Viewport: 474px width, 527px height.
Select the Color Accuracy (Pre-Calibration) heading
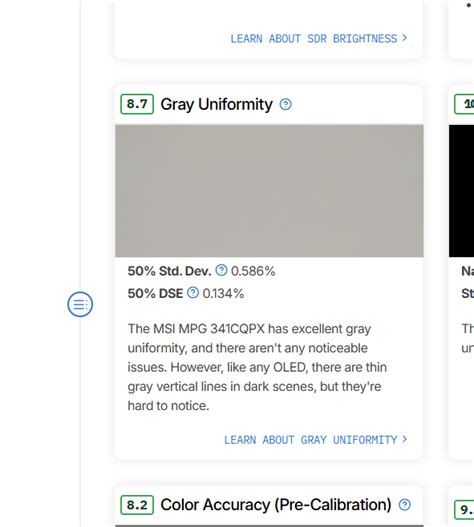pyautogui.click(x=276, y=505)
